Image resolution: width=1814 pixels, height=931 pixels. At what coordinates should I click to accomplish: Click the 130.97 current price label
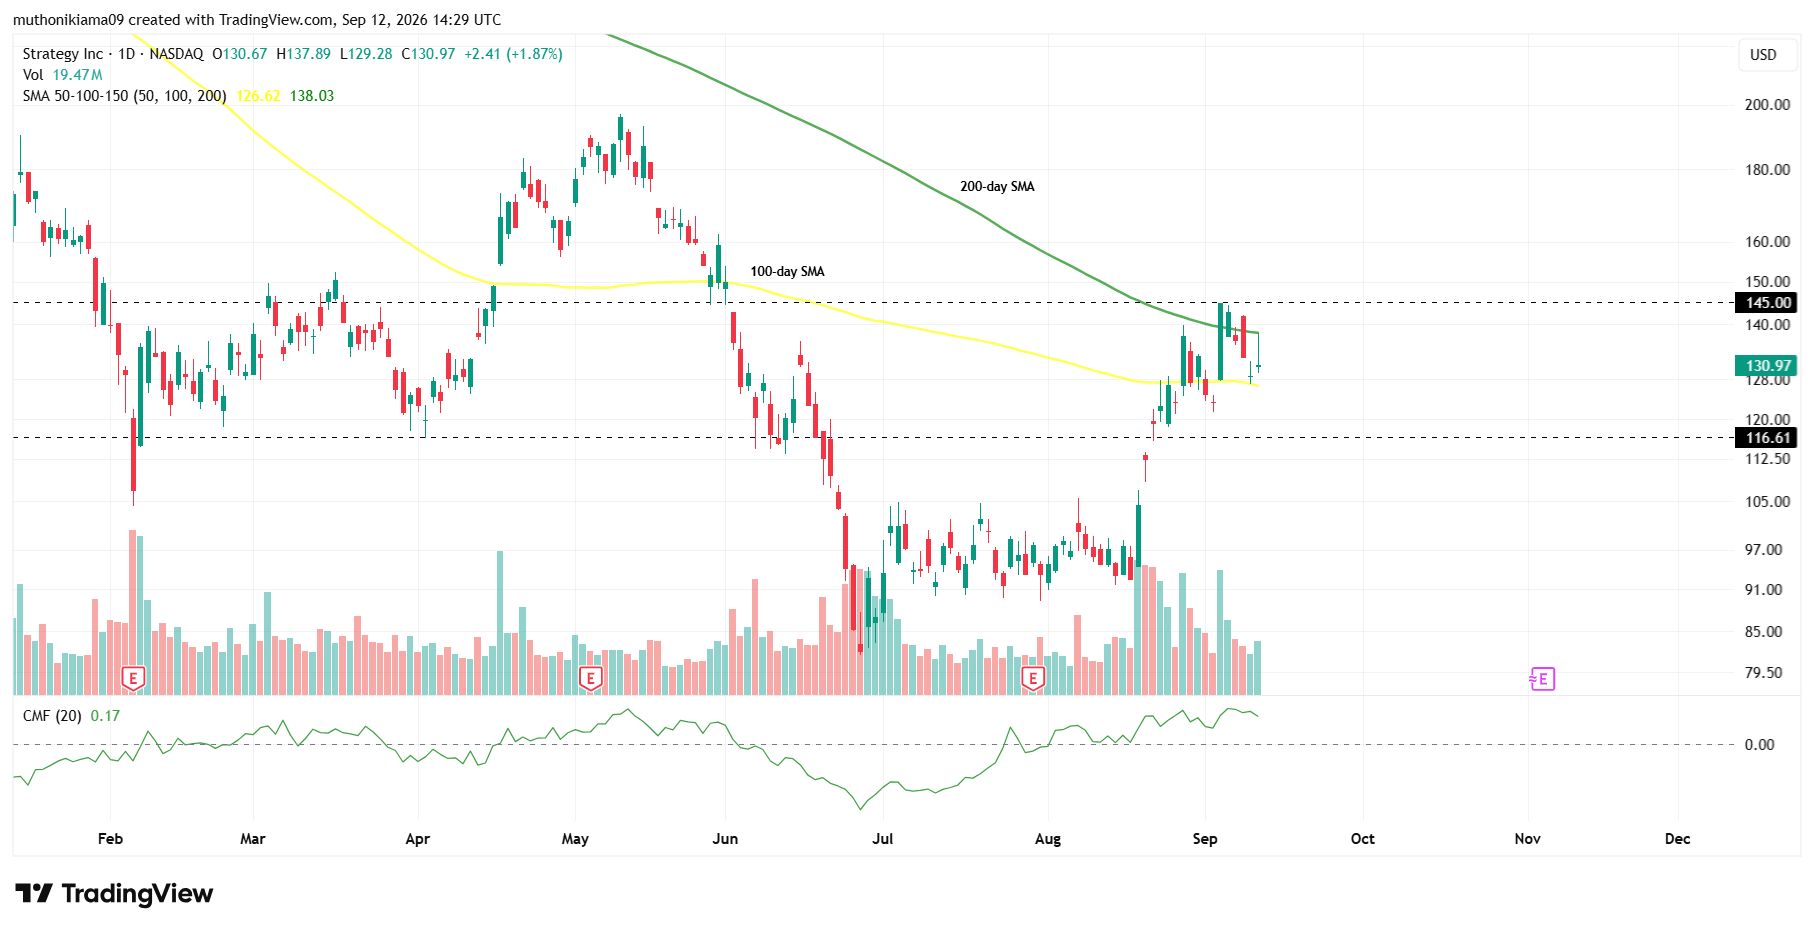pyautogui.click(x=1767, y=366)
